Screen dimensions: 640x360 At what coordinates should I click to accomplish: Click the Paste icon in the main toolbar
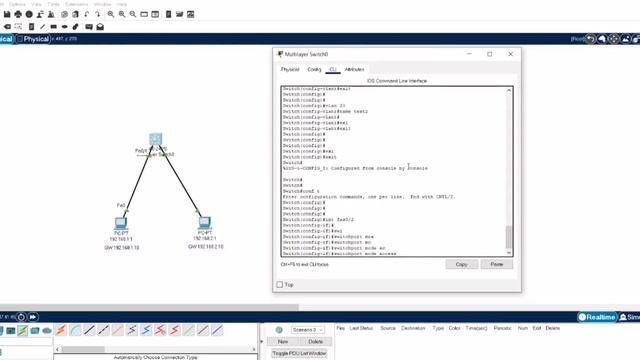tap(76, 14)
